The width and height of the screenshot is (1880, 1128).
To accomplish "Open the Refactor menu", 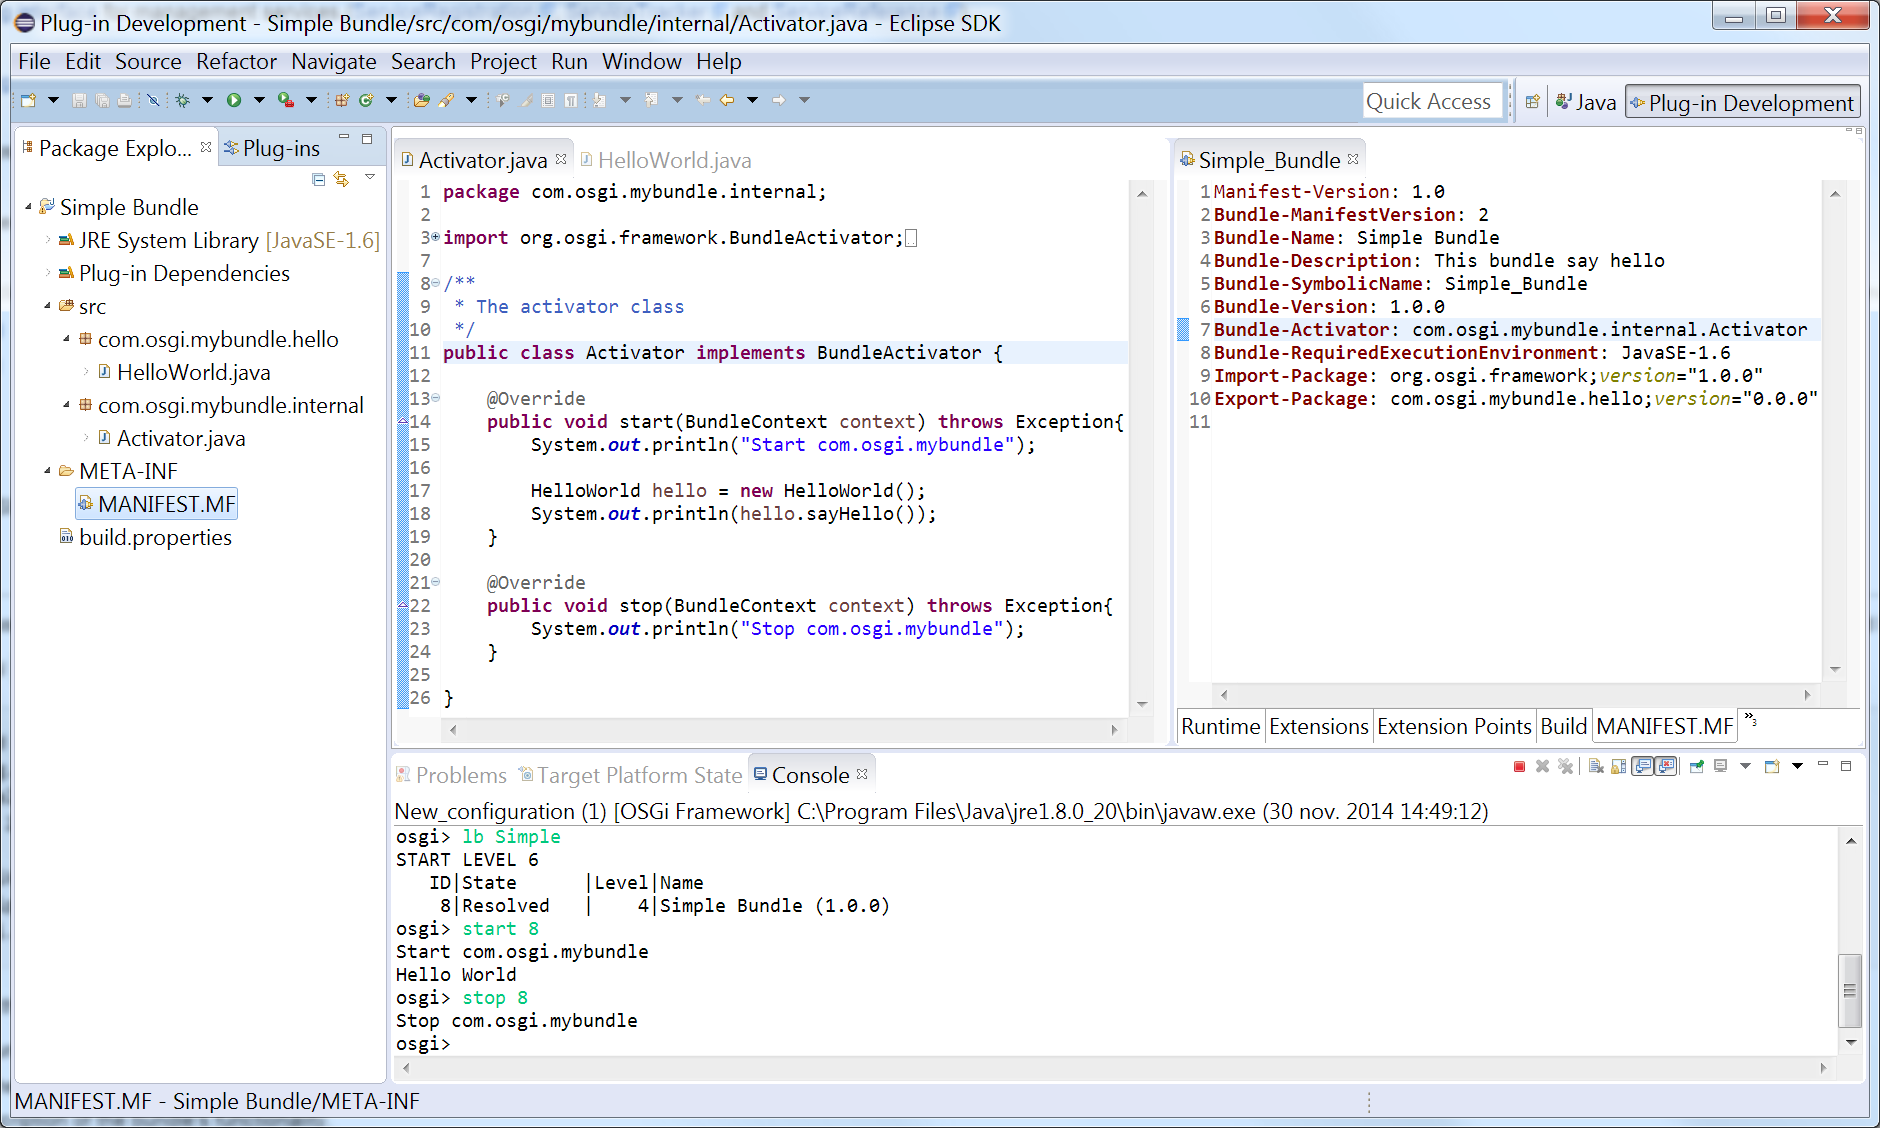I will pyautogui.click(x=236, y=61).
